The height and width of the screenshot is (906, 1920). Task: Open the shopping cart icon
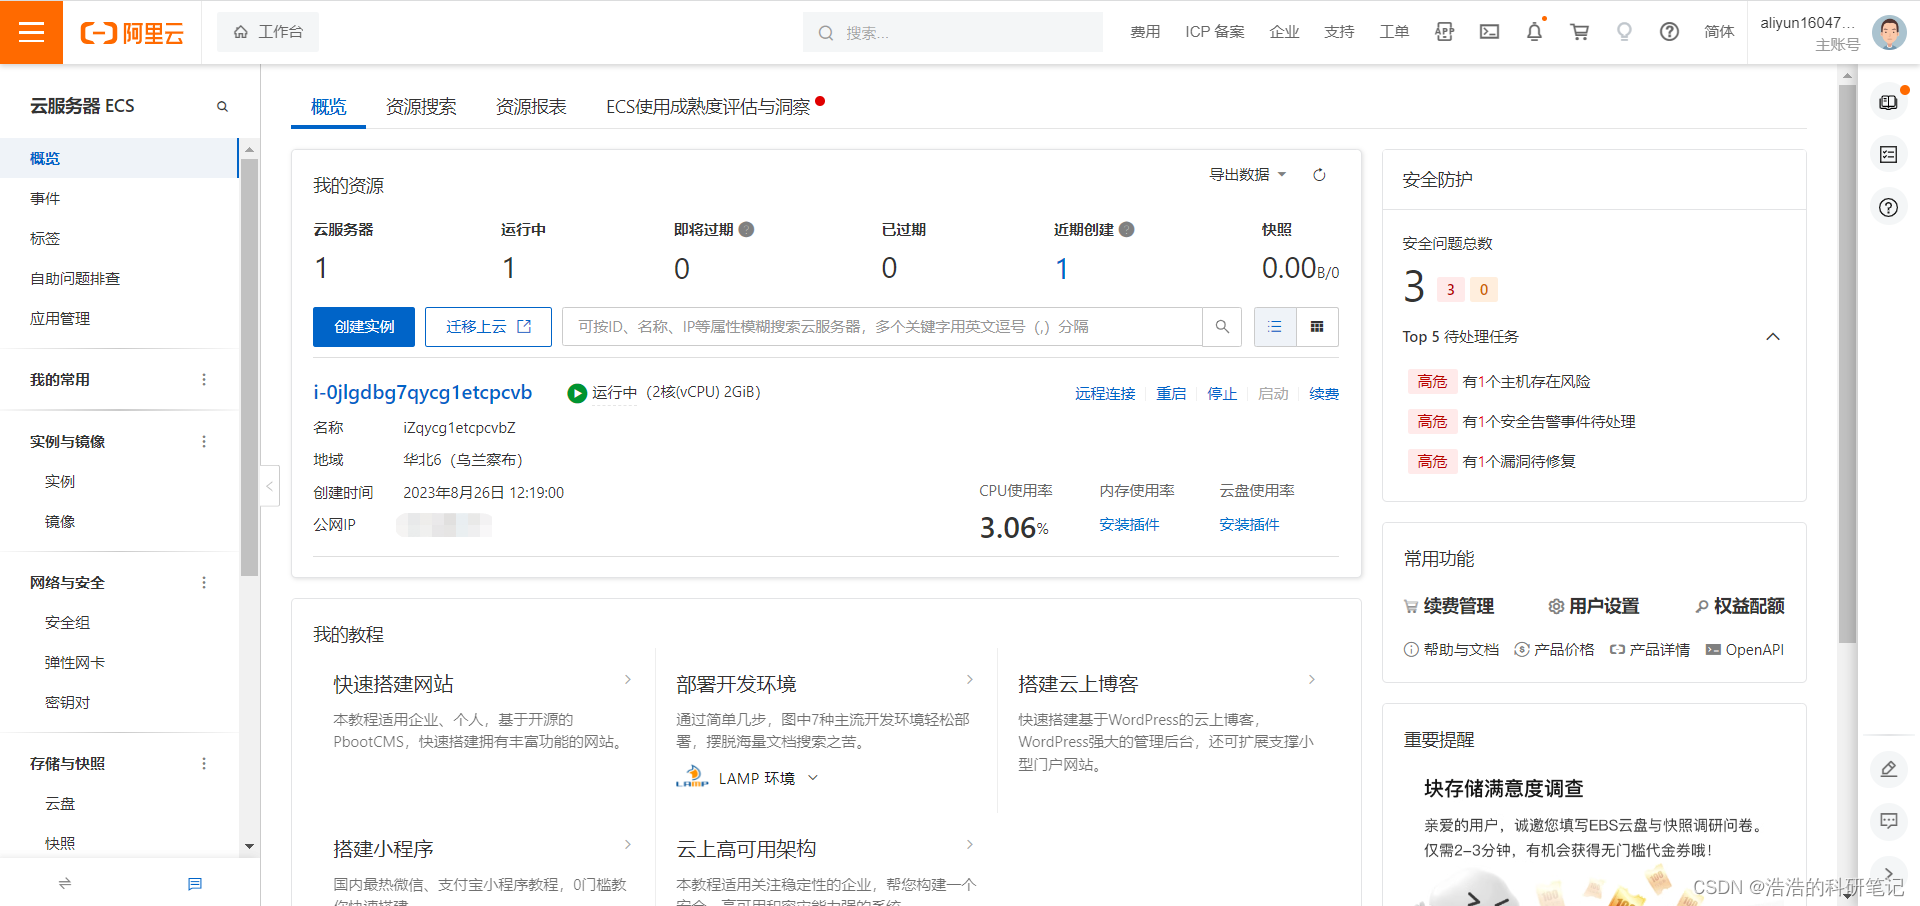click(1579, 32)
